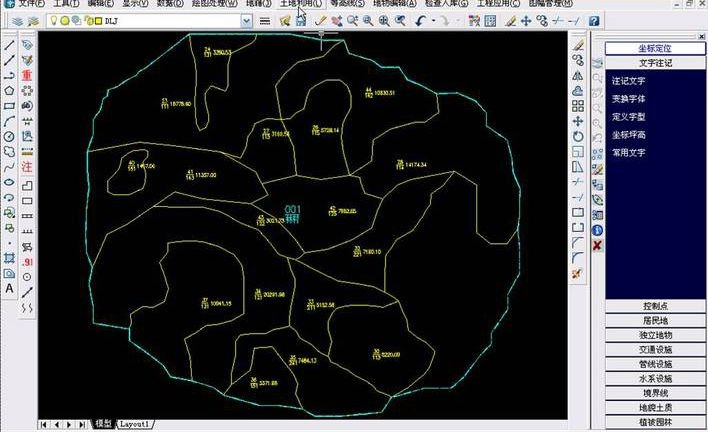Viewport: 708px width, 432px height.
Task: Select the Mirror tool in right toolbar
Action: tap(578, 76)
